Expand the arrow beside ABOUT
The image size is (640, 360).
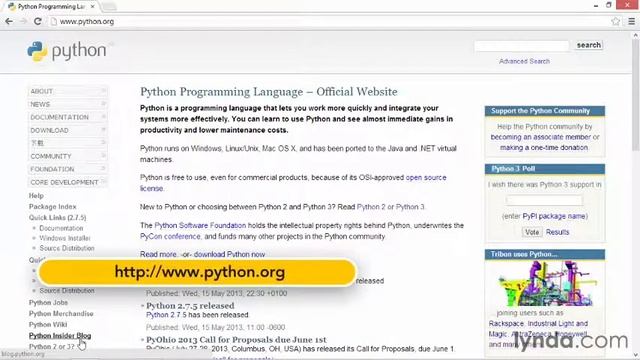click(x=103, y=91)
